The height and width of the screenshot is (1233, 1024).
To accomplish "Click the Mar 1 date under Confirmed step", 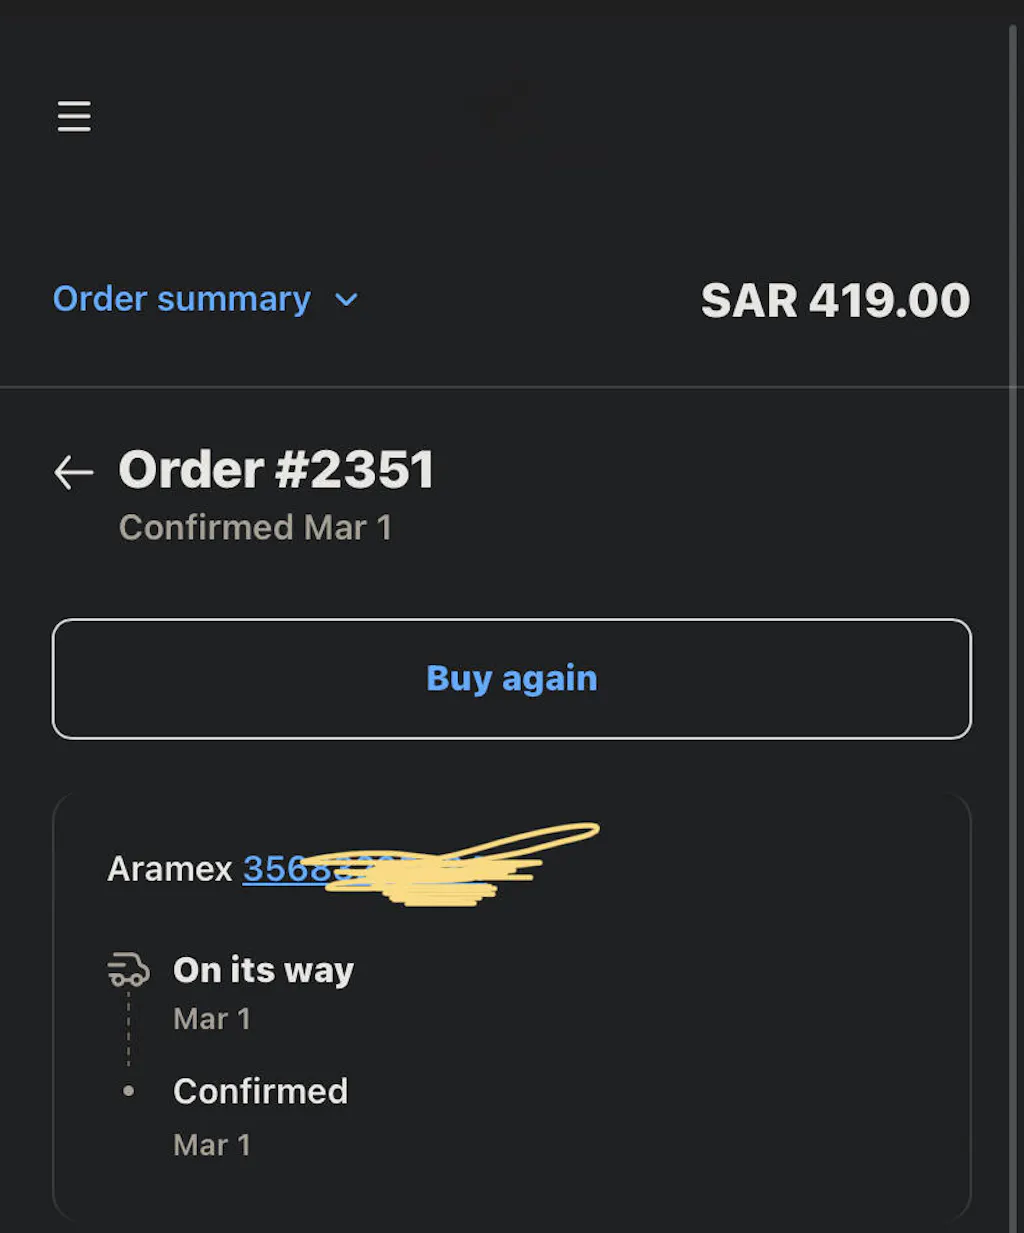I will (x=212, y=1145).
